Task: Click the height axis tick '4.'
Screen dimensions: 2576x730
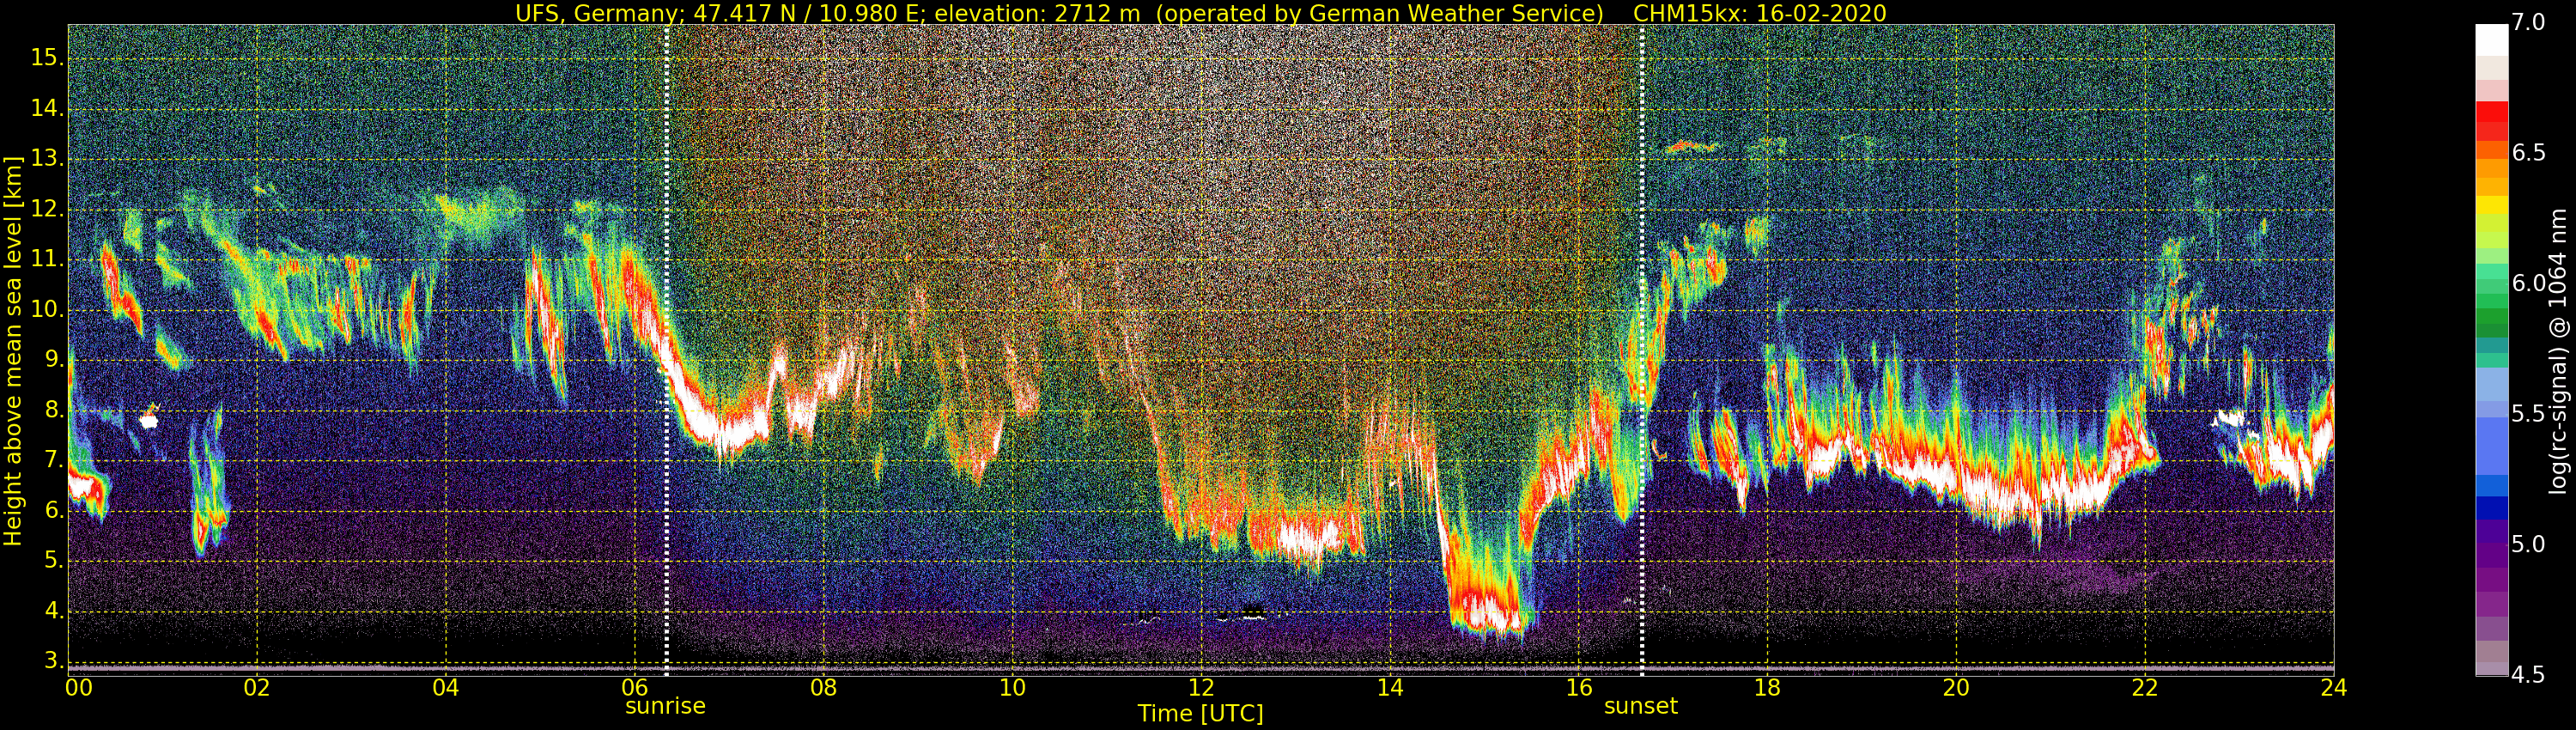Action: (53, 611)
